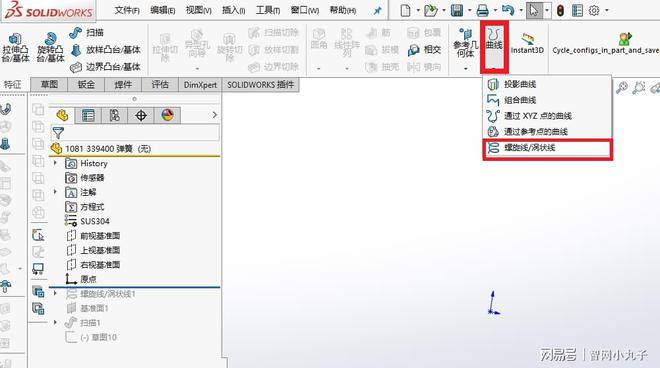Click the Select cursor tool
The height and width of the screenshot is (368, 660).
pos(534,10)
